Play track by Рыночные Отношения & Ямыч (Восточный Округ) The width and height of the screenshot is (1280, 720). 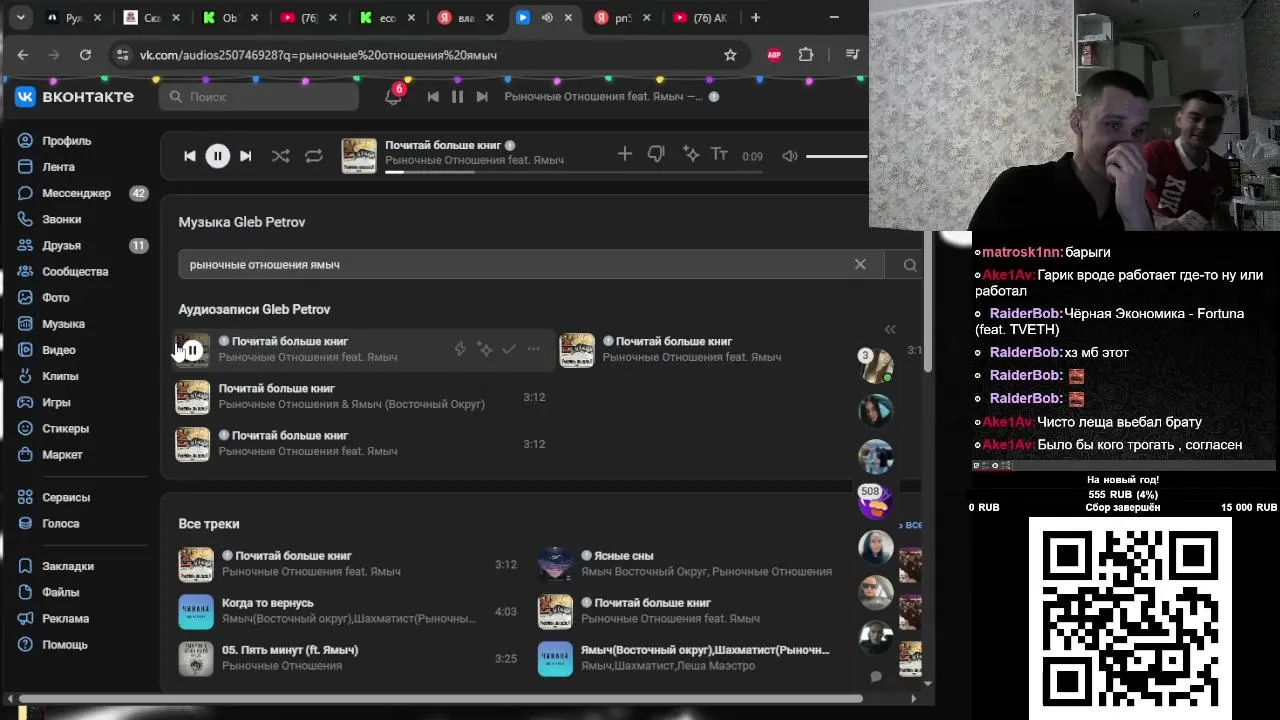point(193,397)
